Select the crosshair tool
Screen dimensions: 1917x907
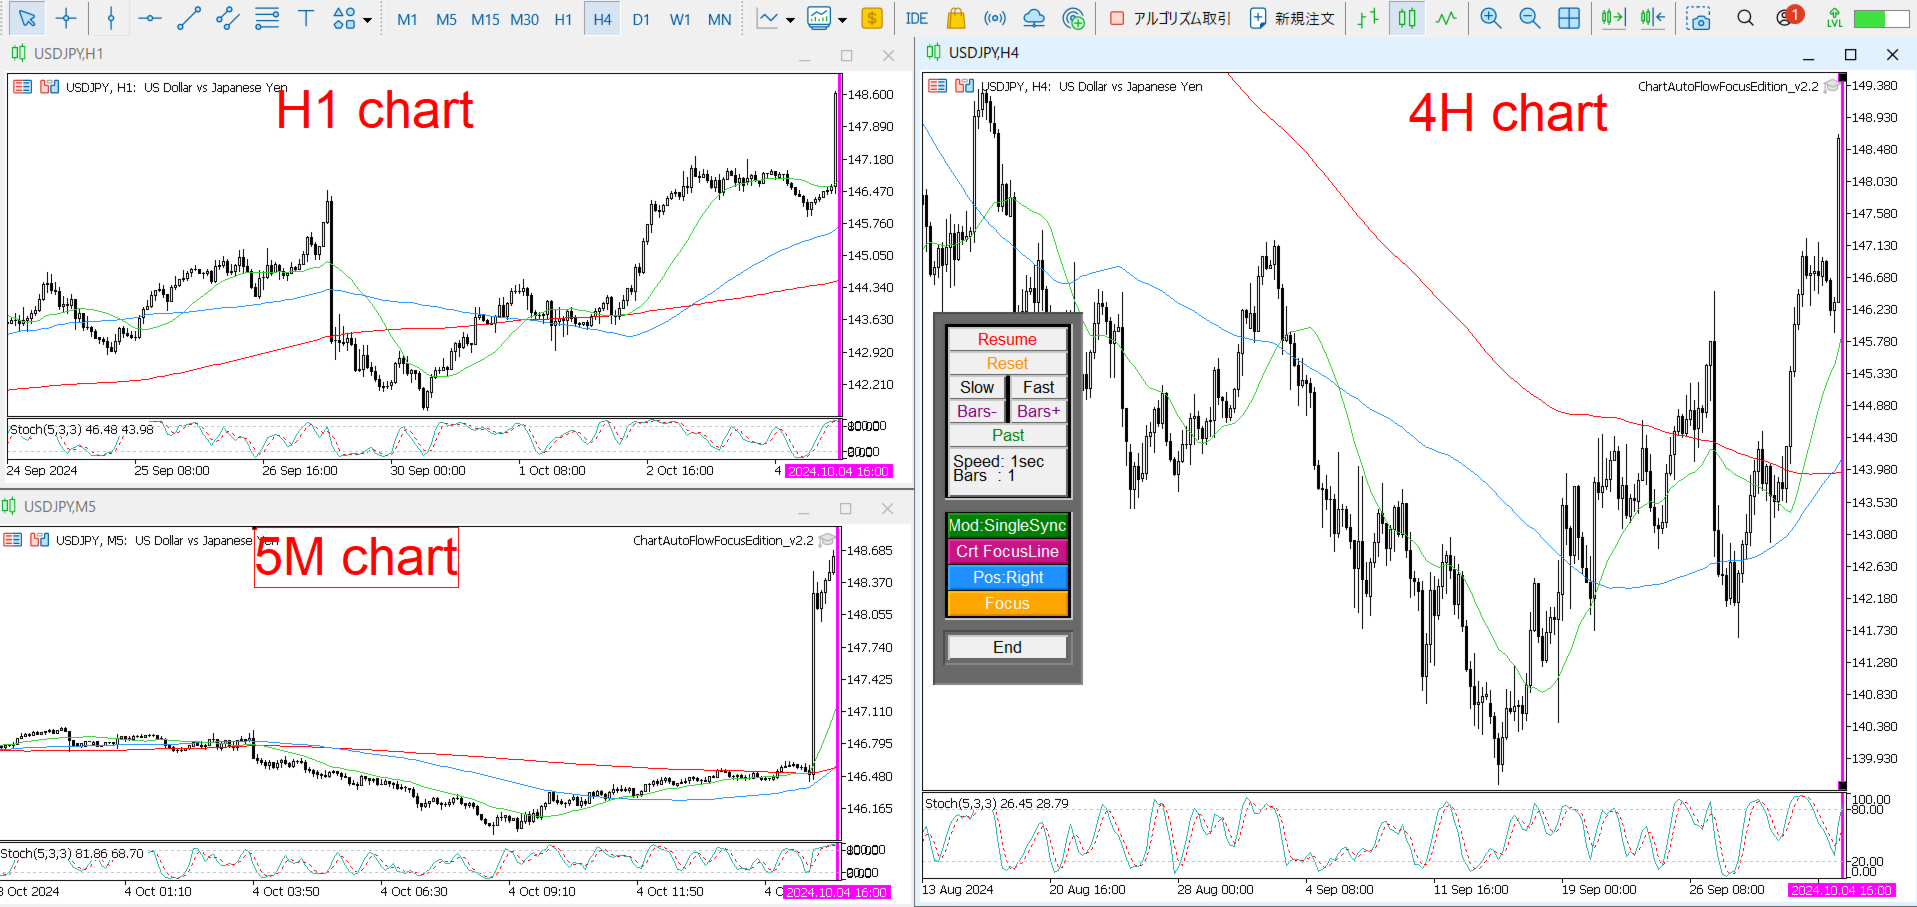pos(66,18)
